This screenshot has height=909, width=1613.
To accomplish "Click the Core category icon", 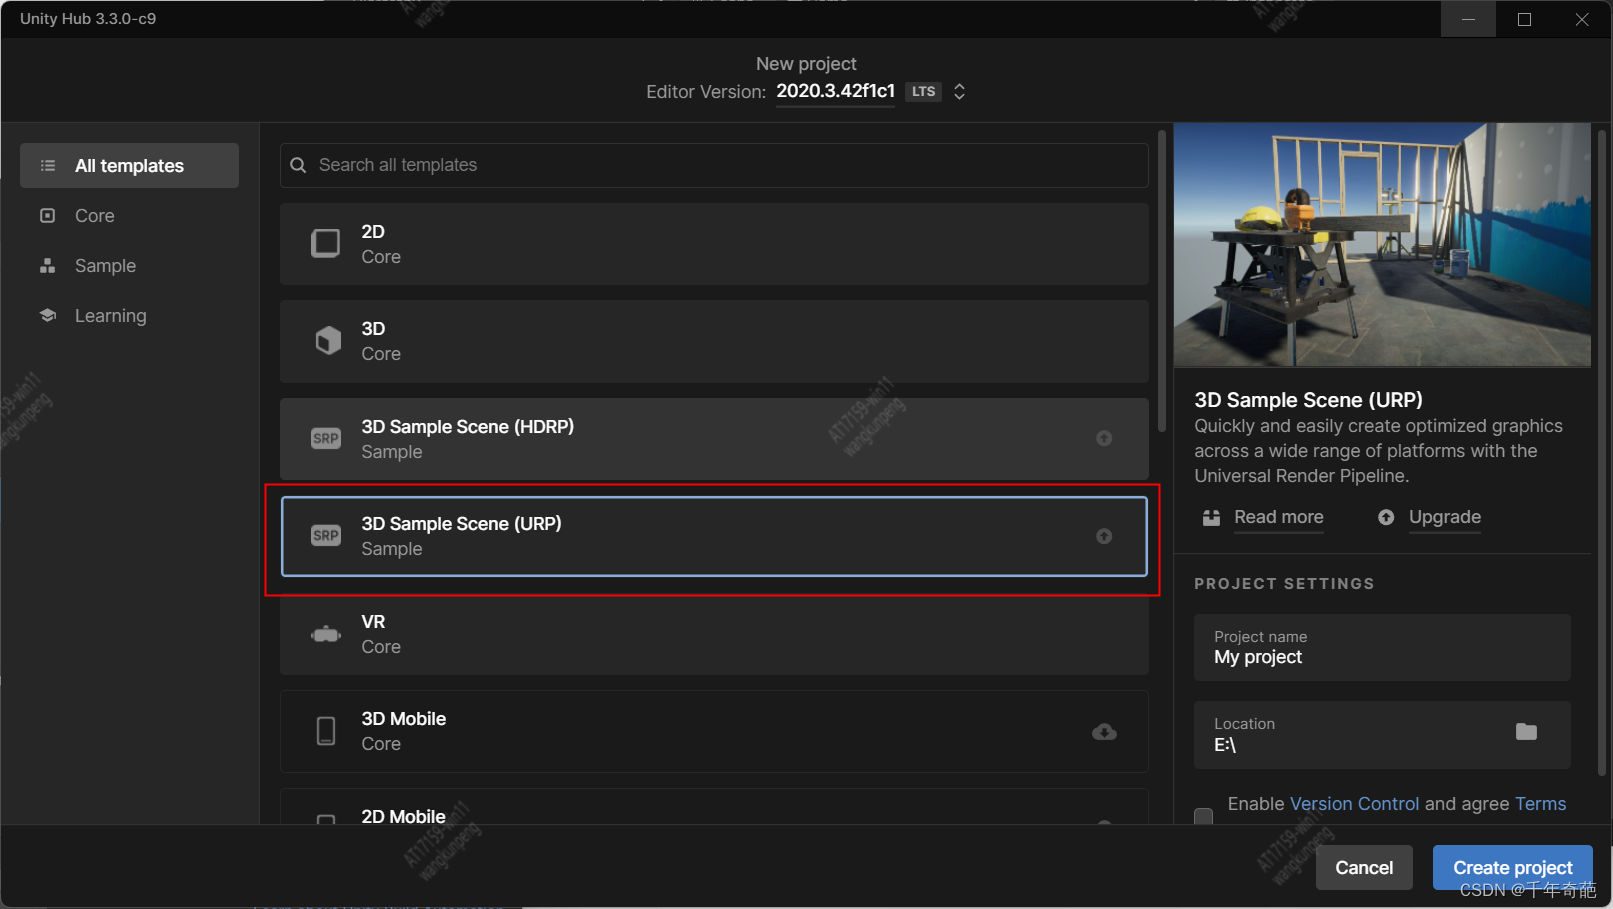I will click(x=47, y=215).
